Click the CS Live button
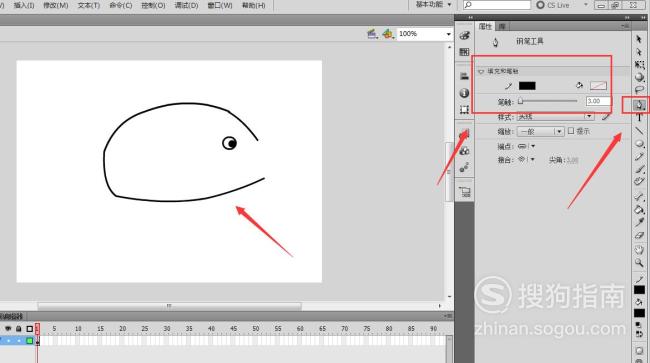The image size is (650, 363). pyautogui.click(x=553, y=5)
